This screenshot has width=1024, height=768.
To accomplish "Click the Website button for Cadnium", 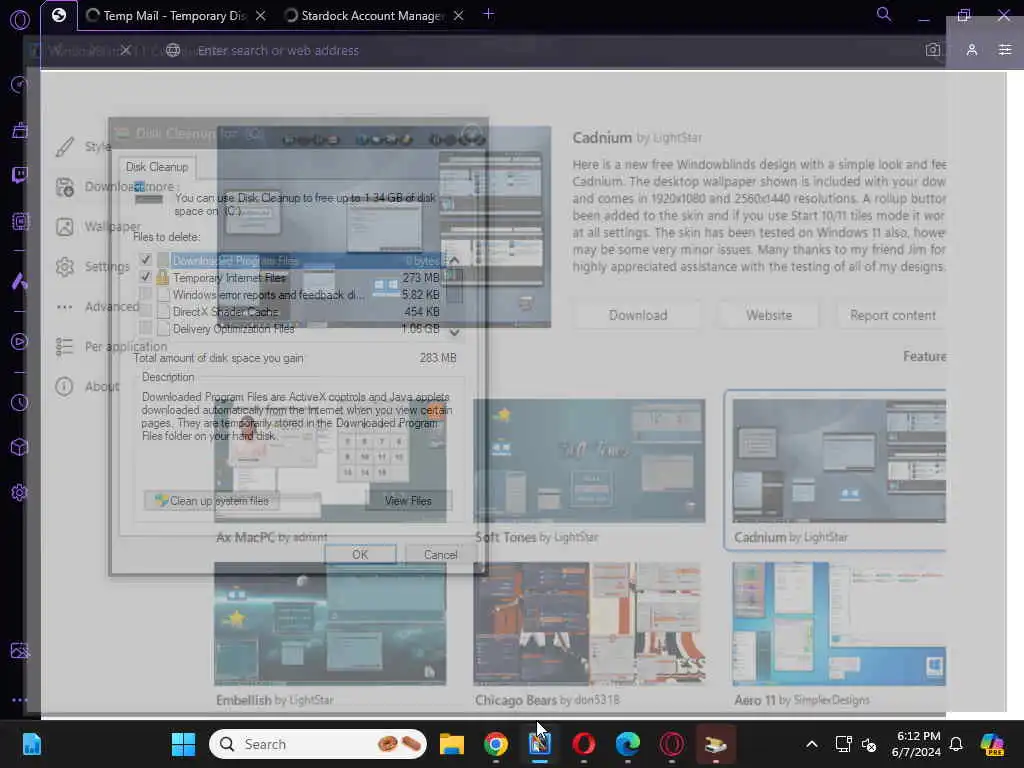I will [x=769, y=315].
